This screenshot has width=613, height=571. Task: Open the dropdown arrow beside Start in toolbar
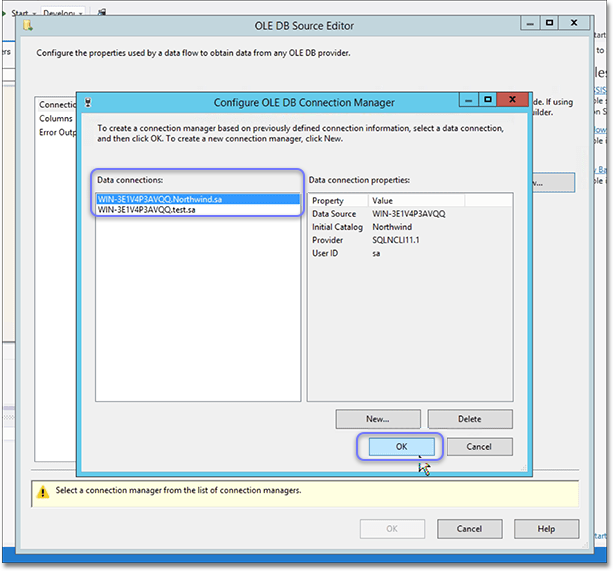(x=36, y=13)
